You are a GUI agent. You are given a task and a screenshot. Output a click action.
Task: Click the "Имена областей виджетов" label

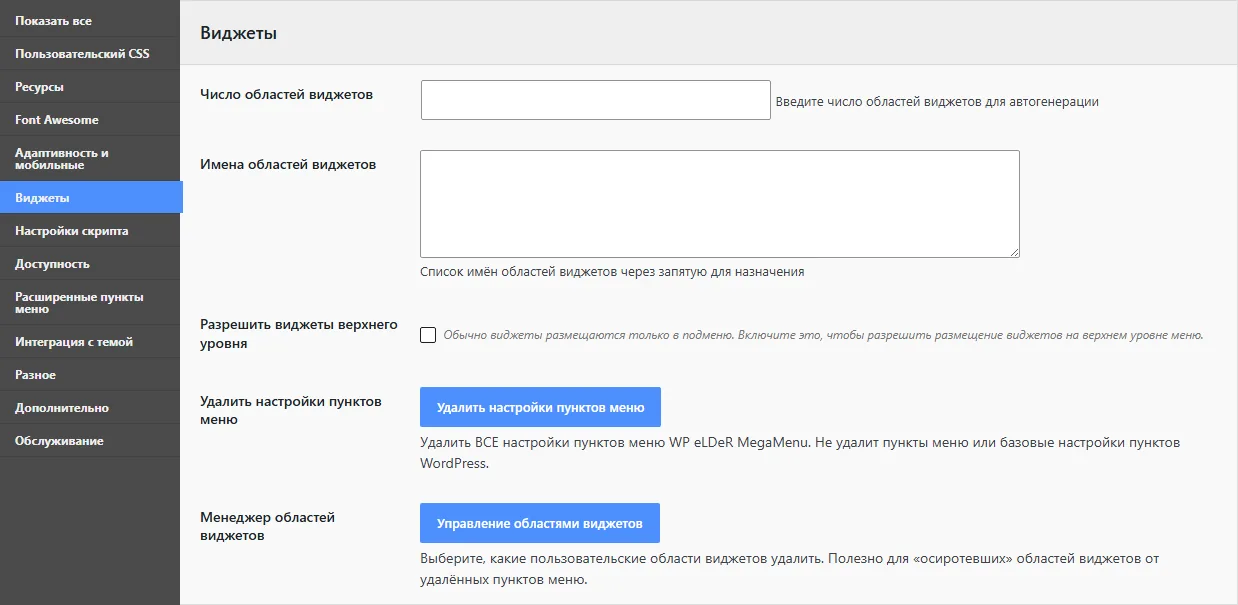click(x=288, y=164)
